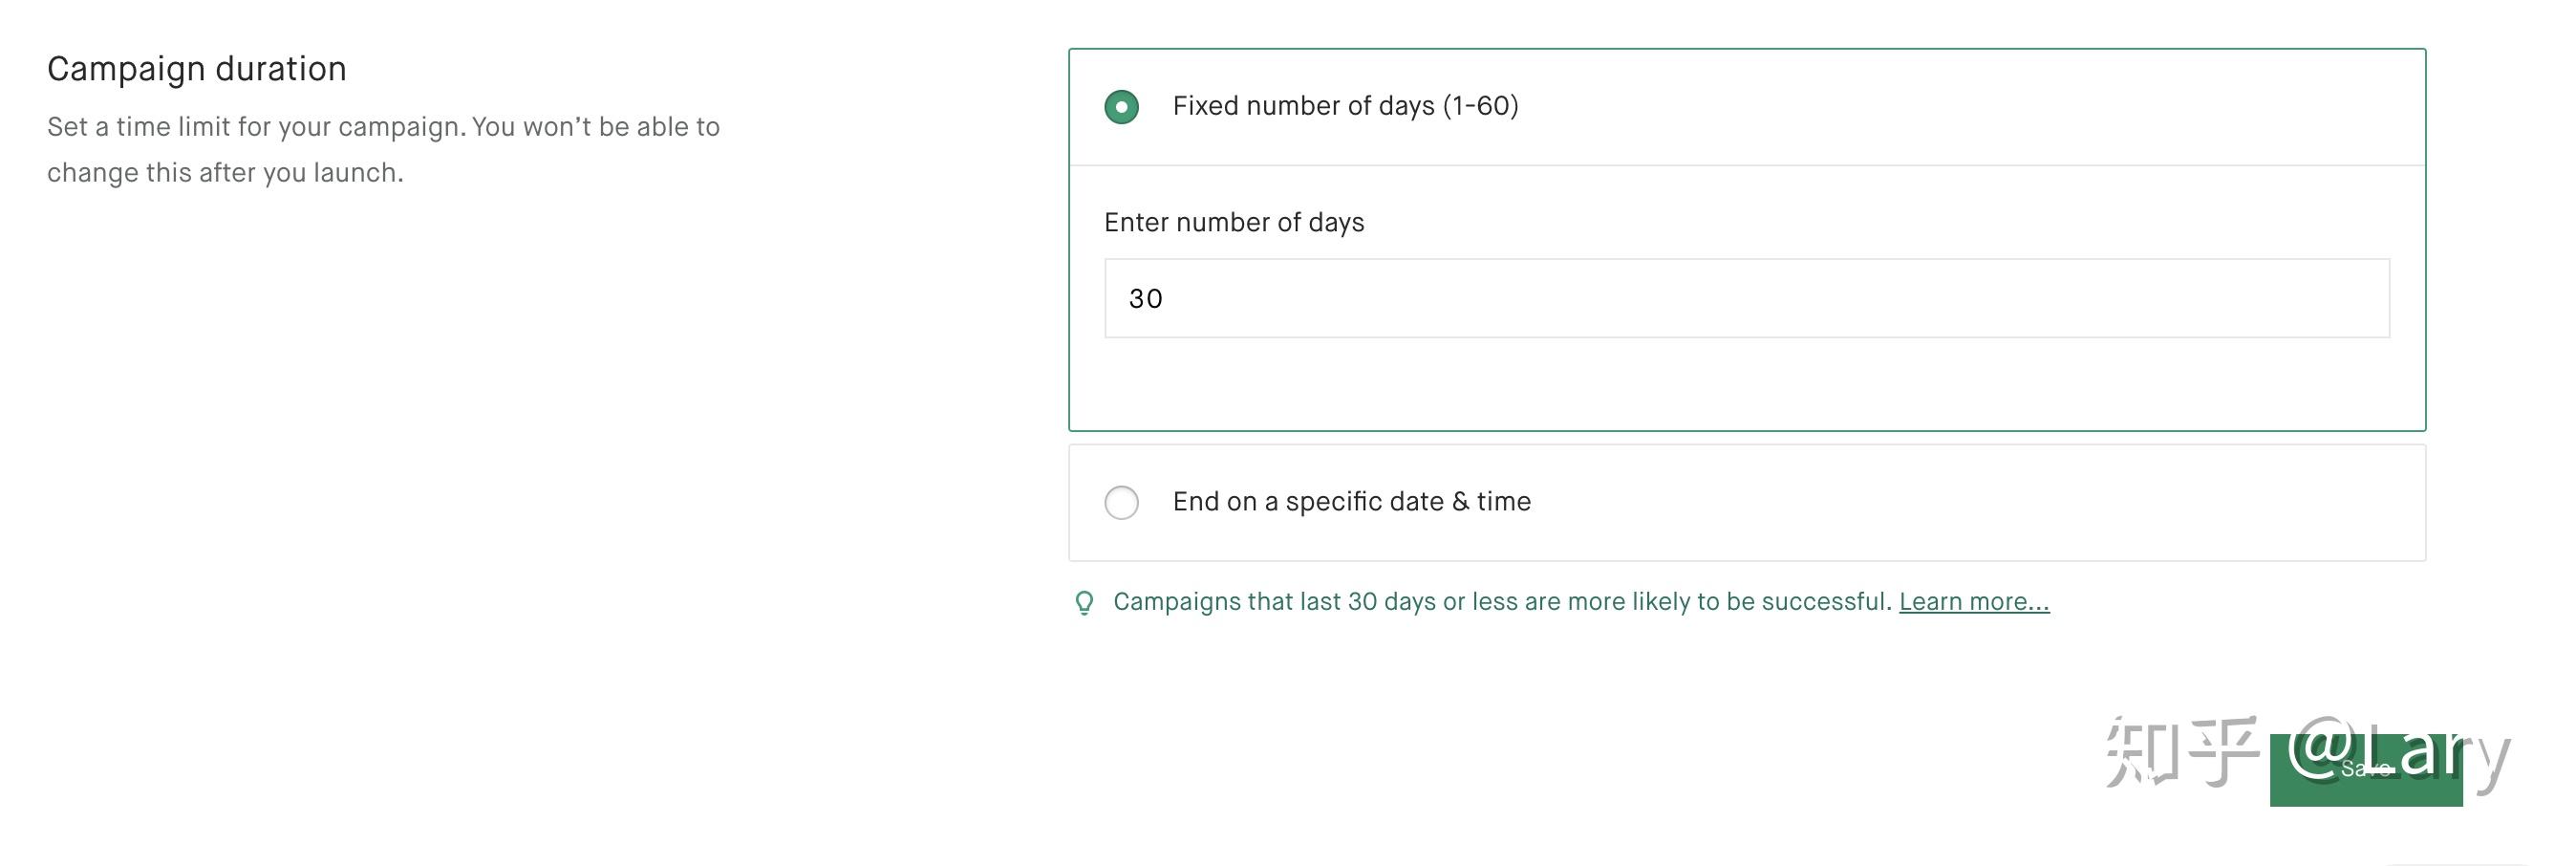Click the "Fixed number of days (1-60)" label
The width and height of the screenshot is (2576, 866).
tap(1345, 106)
